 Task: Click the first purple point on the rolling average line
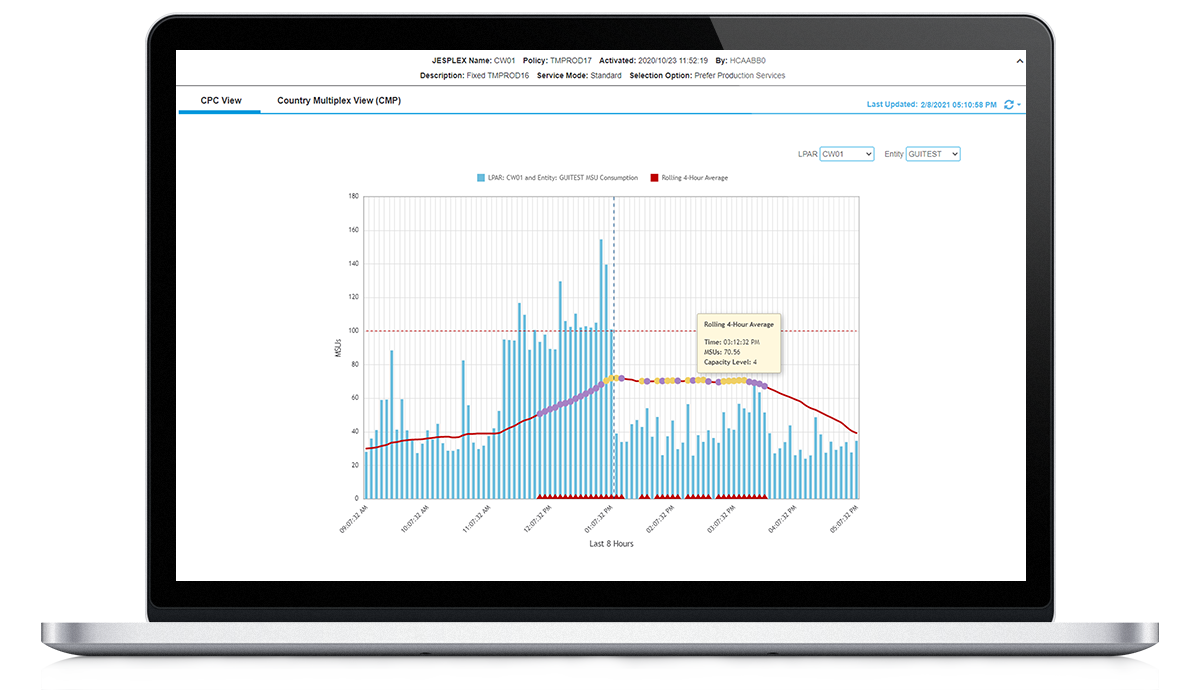click(x=540, y=413)
